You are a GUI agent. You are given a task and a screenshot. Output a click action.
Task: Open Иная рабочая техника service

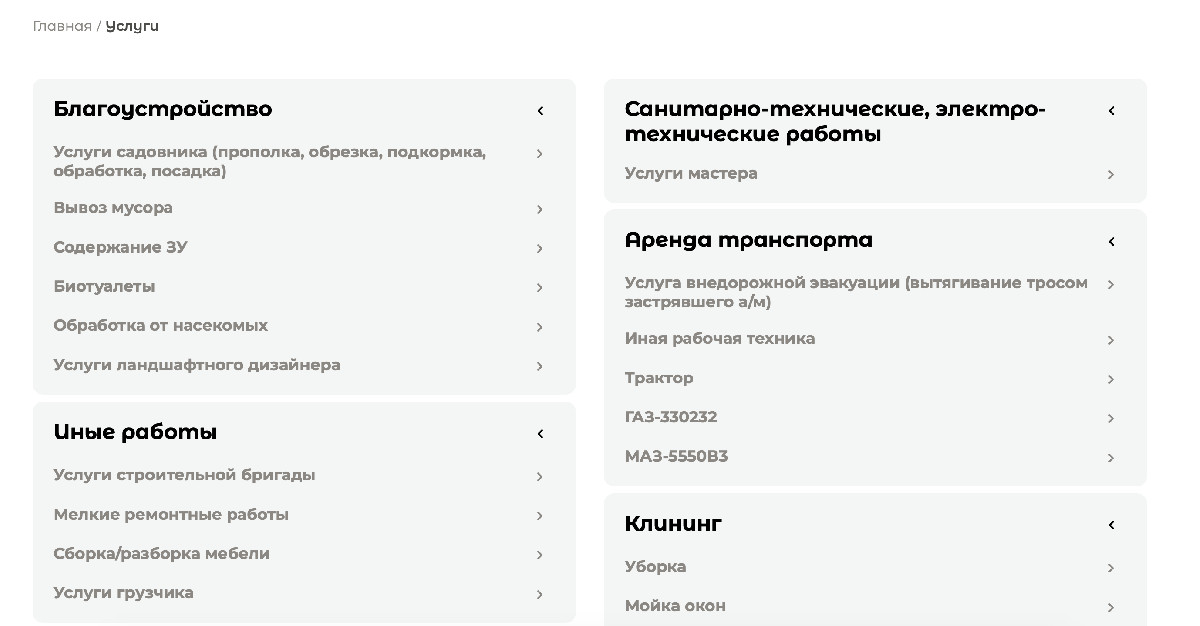tap(720, 339)
